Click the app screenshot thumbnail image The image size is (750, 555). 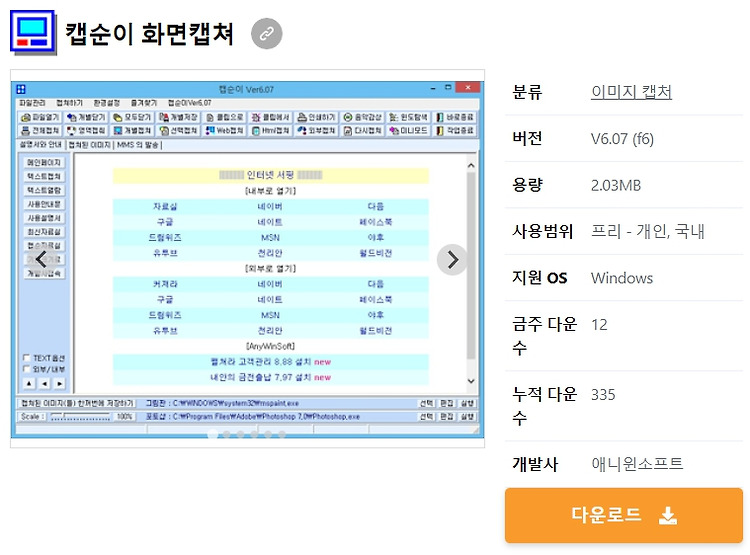tap(247, 259)
